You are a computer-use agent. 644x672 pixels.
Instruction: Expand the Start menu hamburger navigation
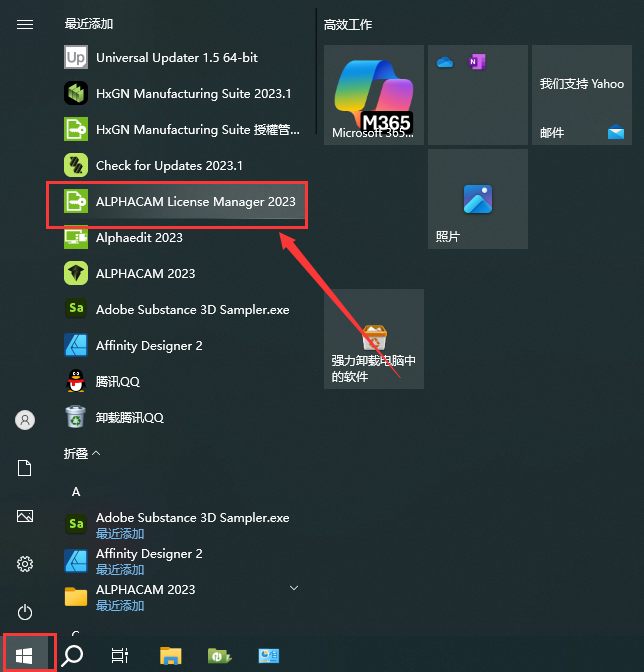tap(25, 24)
